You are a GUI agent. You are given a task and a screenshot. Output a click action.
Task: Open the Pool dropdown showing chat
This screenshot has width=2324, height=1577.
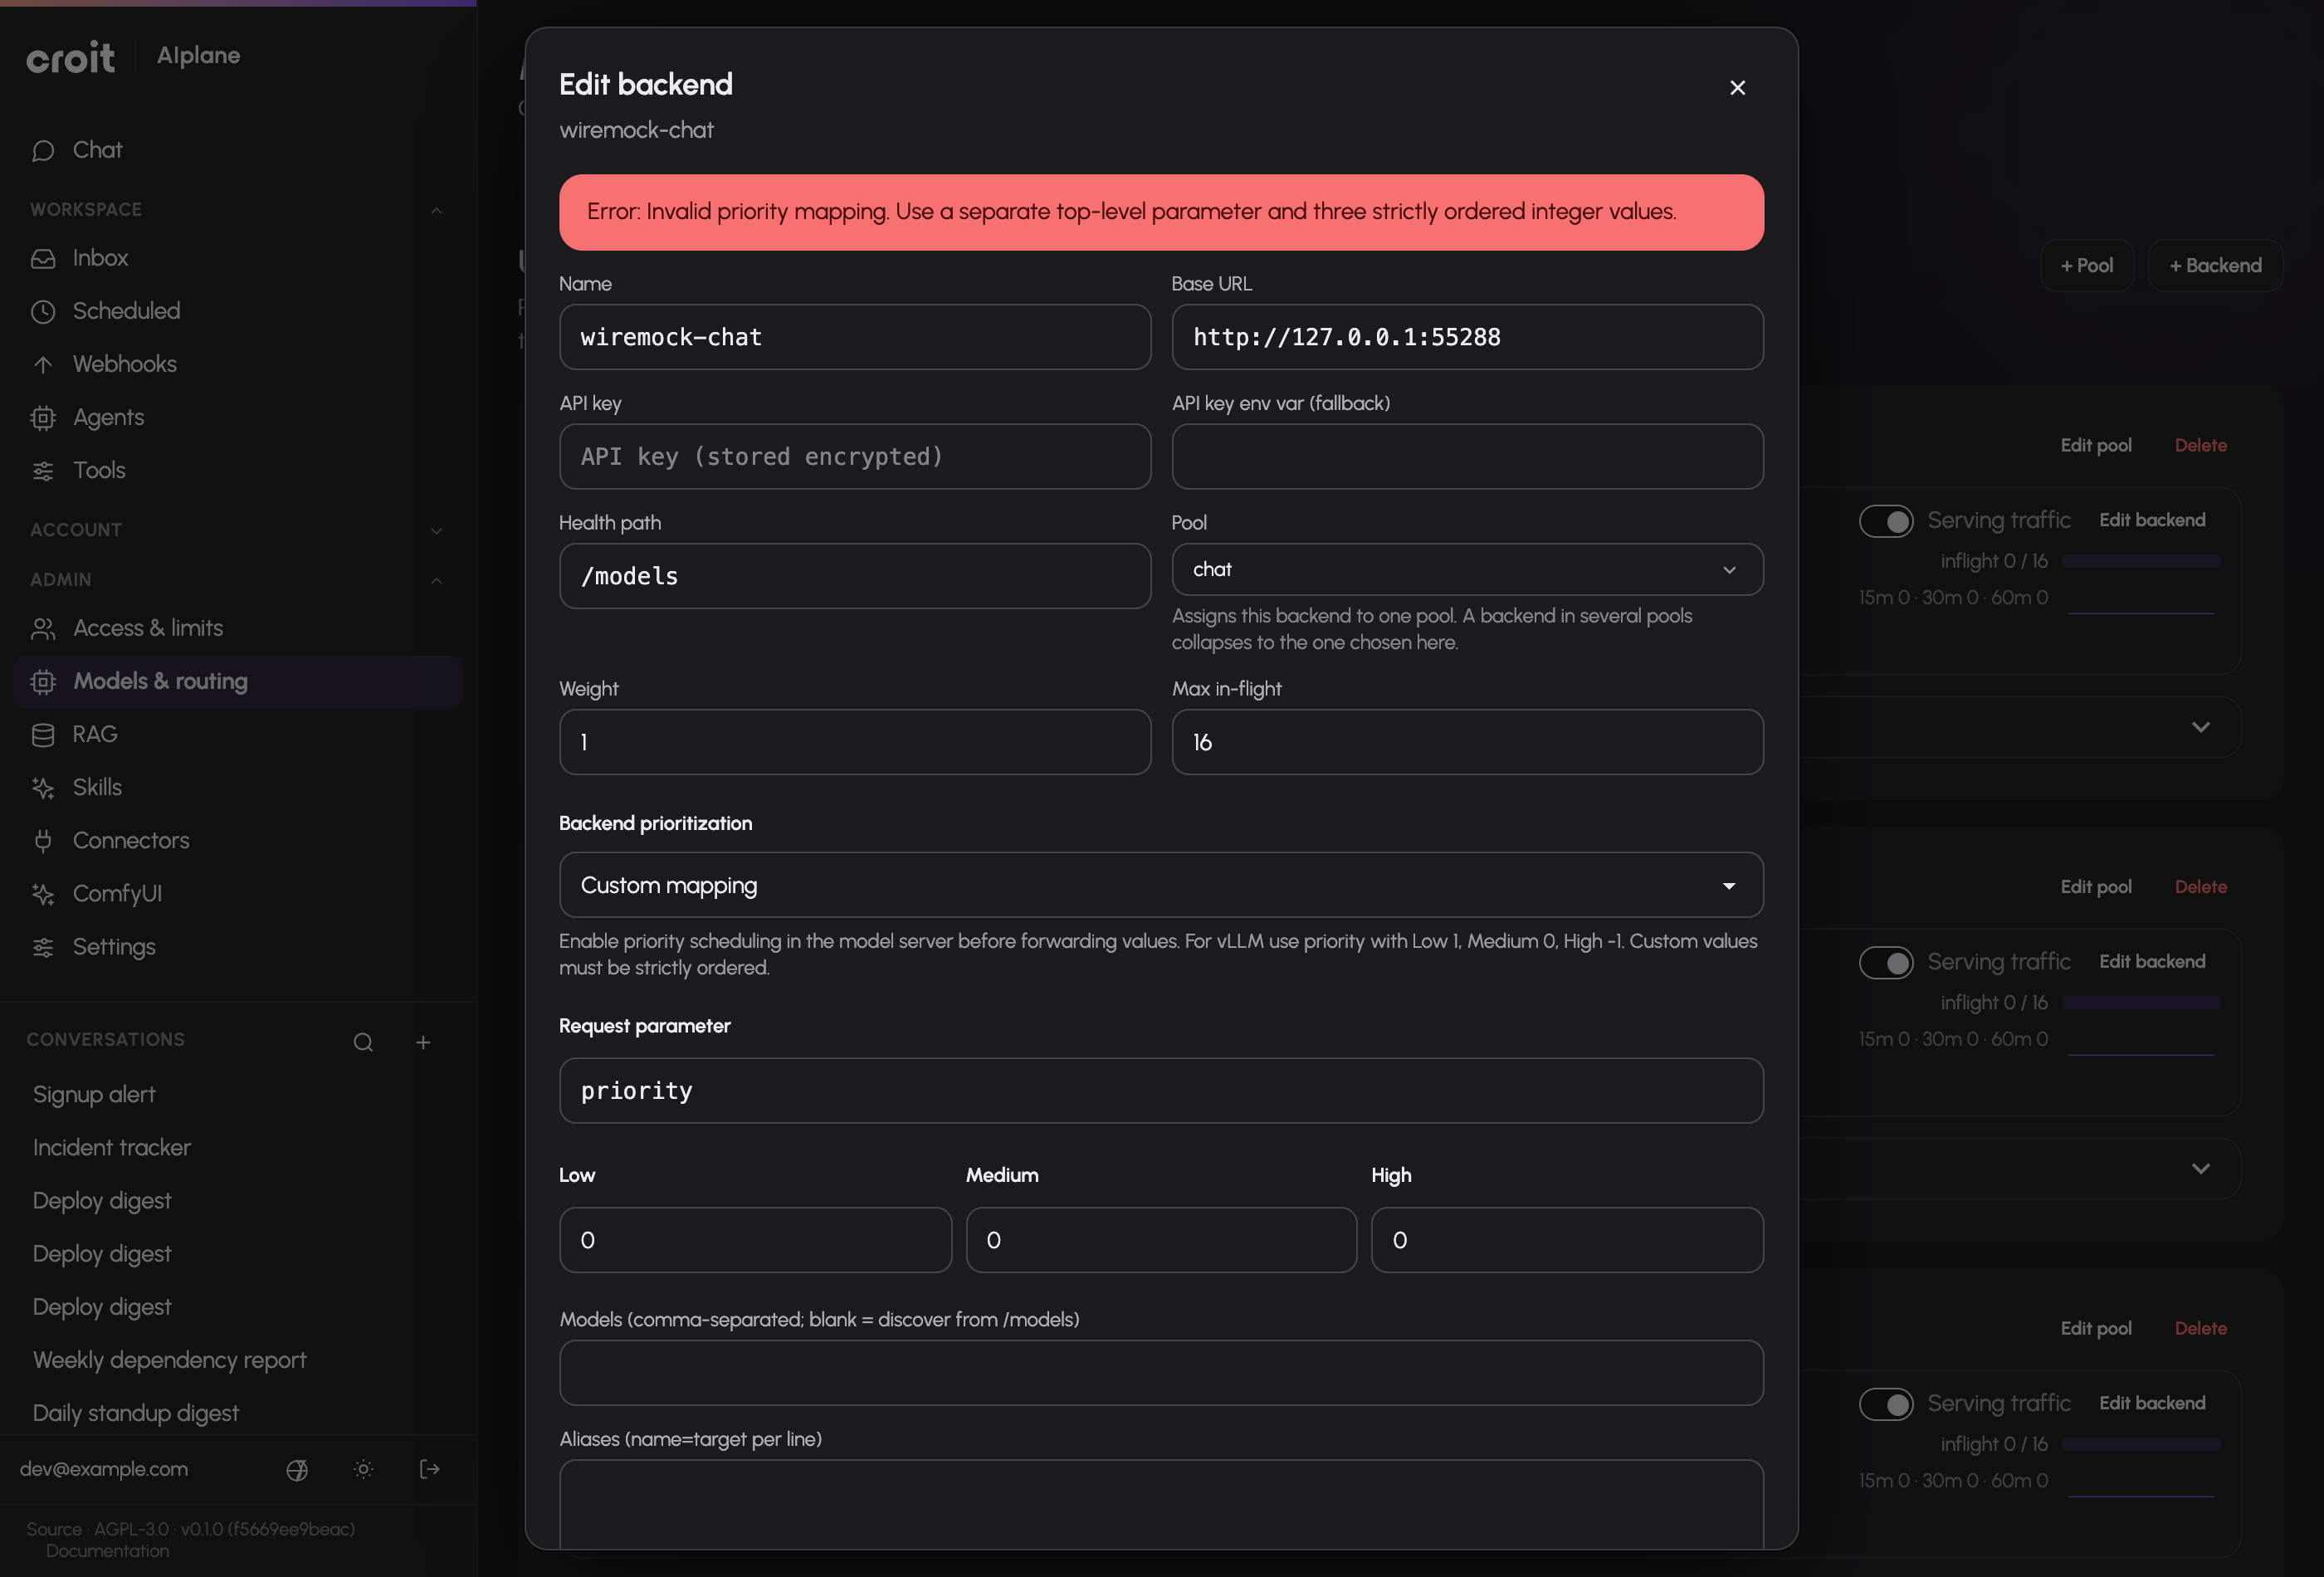coord(1467,569)
